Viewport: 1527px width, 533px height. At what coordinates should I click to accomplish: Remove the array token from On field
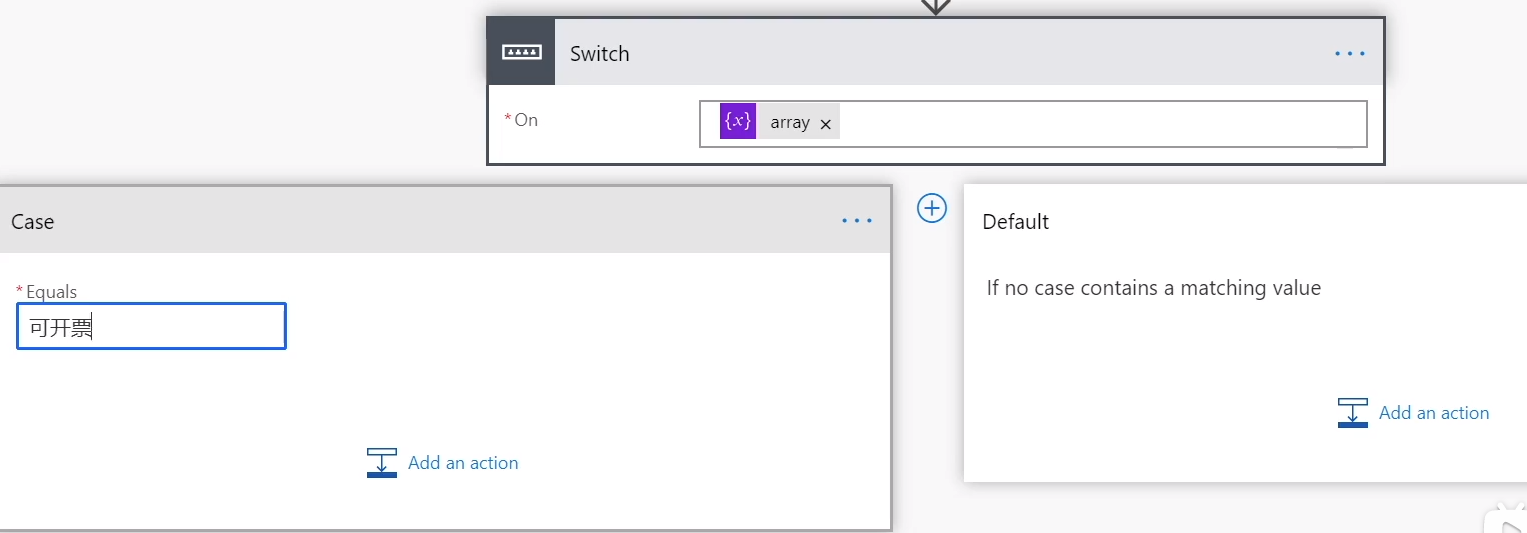[826, 124]
